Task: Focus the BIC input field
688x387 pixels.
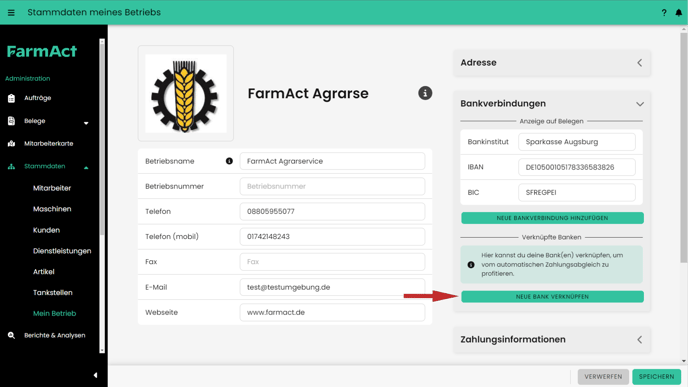Action: 577,192
